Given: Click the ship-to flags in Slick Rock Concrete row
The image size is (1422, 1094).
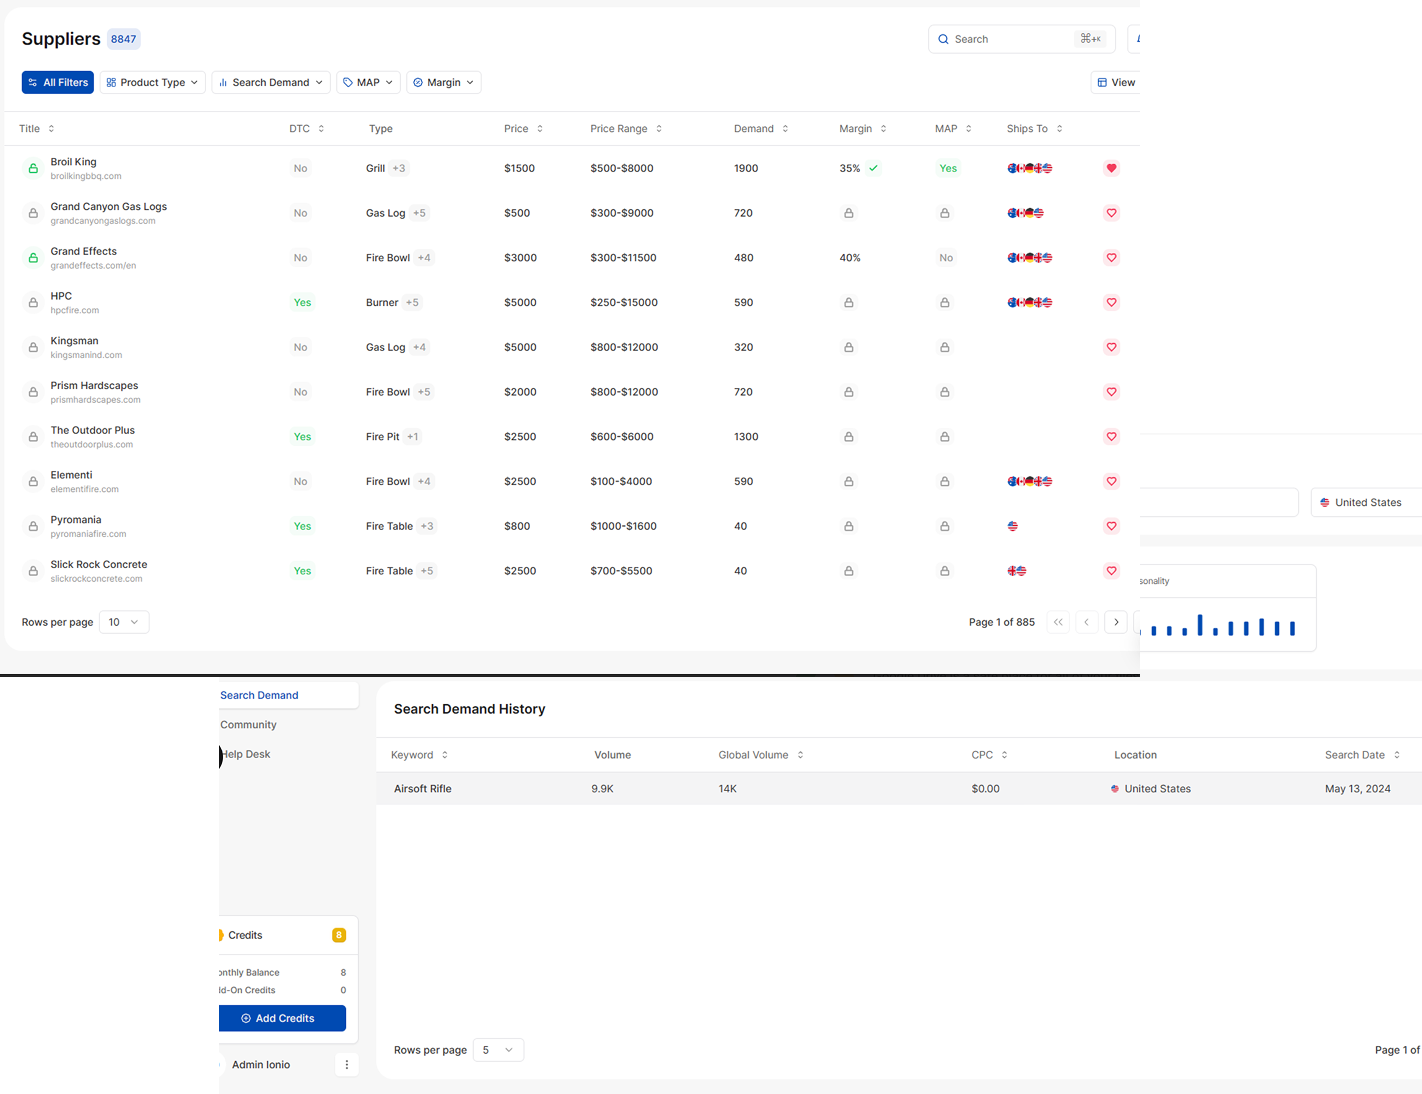Looking at the screenshot, I should [x=1017, y=571].
